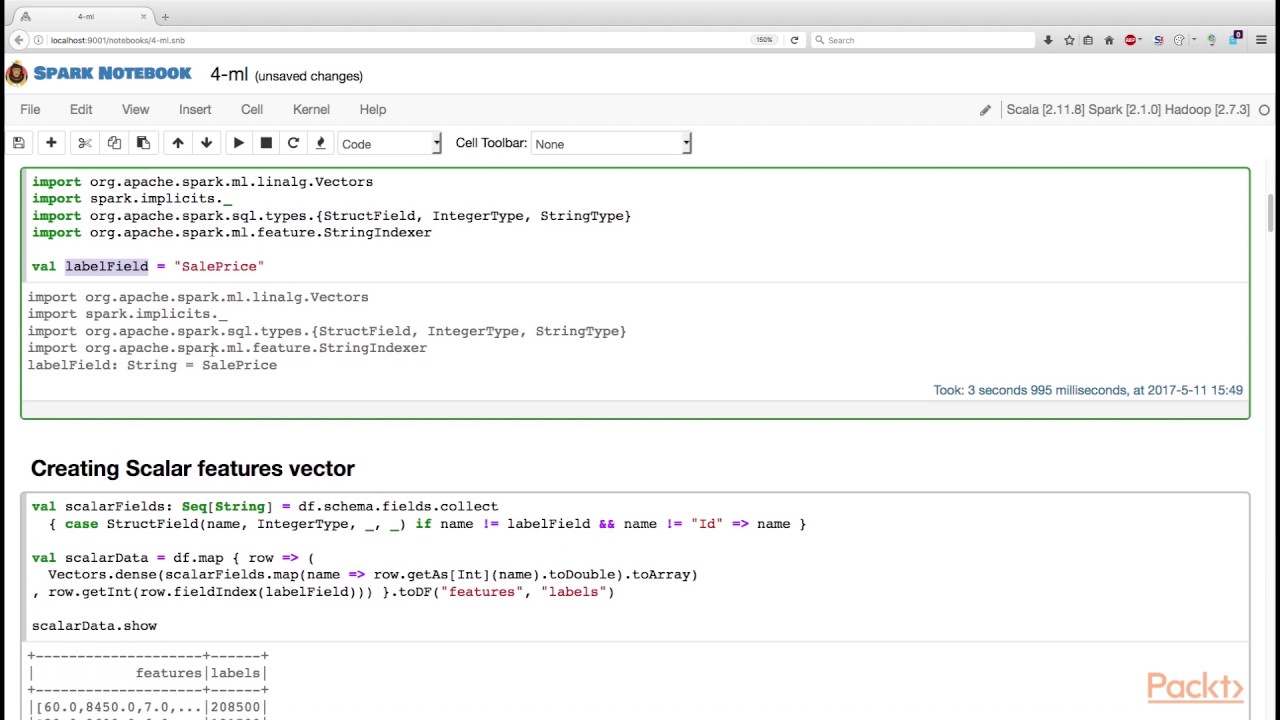
Task: Open the browser downloads arrow
Action: pos(1048,40)
